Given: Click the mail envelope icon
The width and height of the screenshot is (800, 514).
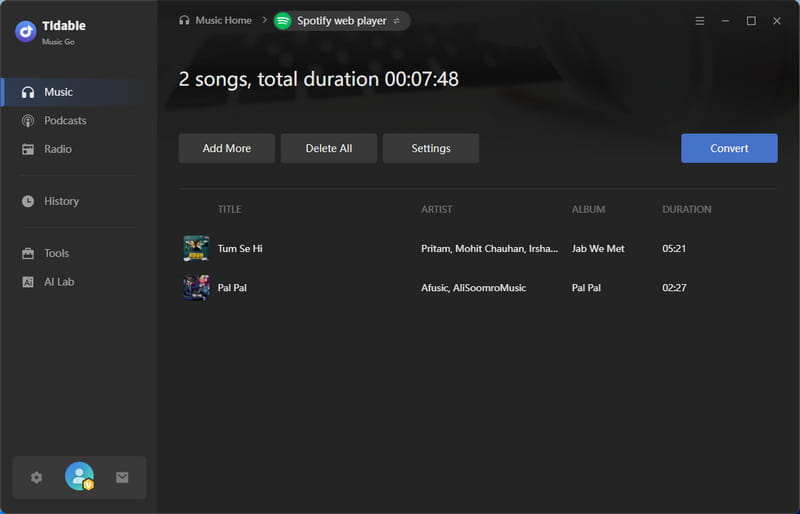Looking at the screenshot, I should coord(122,478).
